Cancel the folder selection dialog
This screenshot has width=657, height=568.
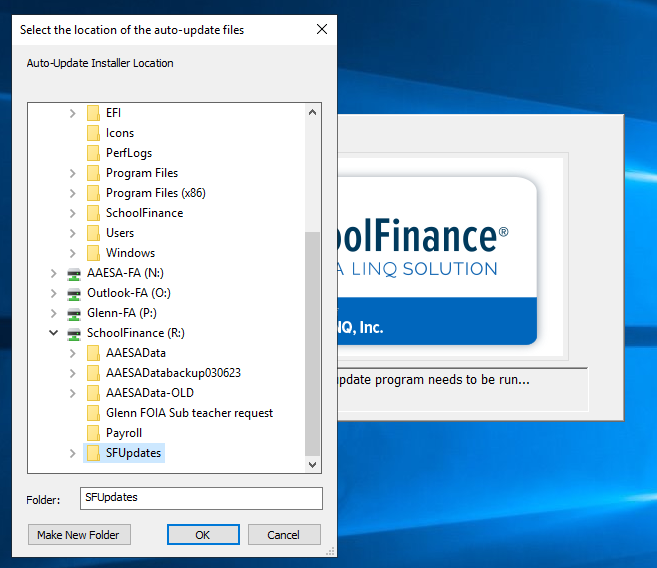[284, 534]
